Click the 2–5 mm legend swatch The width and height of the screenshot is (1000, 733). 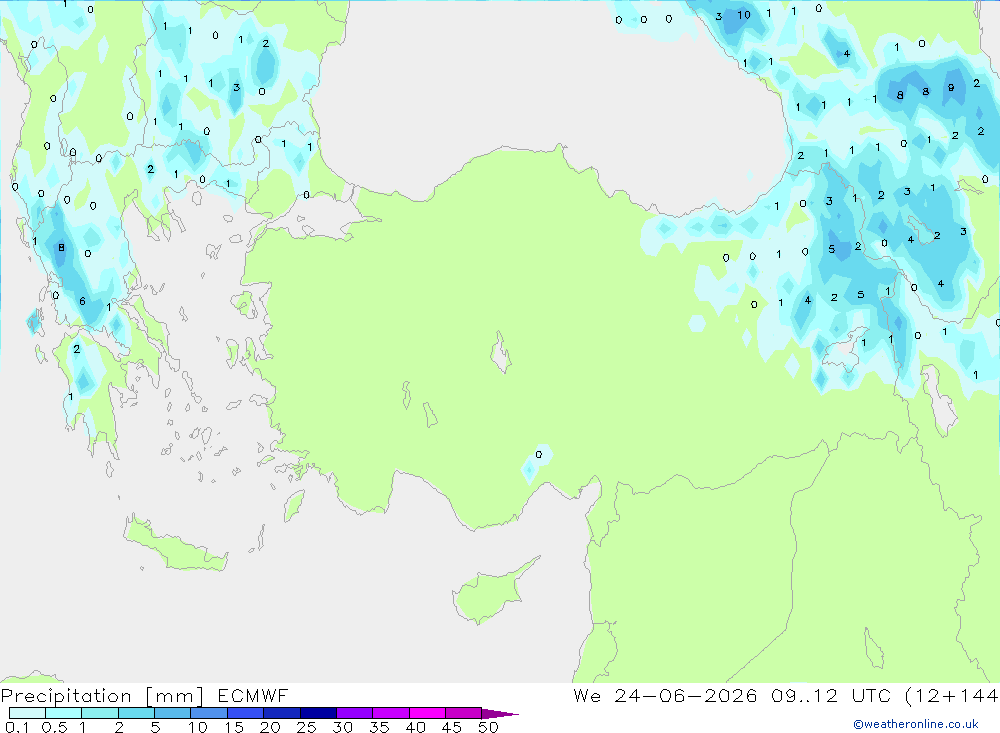click(136, 713)
